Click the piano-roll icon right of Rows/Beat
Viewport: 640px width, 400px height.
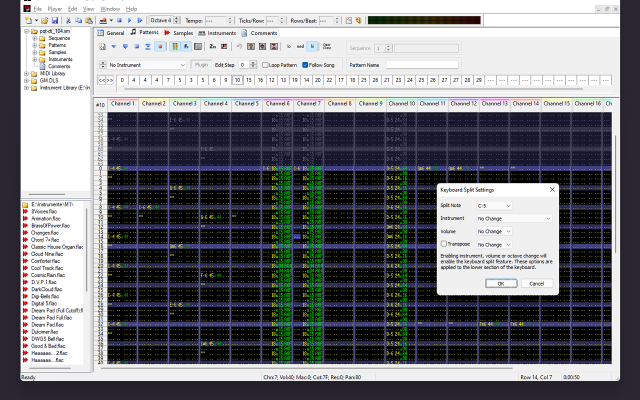[x=349, y=20]
